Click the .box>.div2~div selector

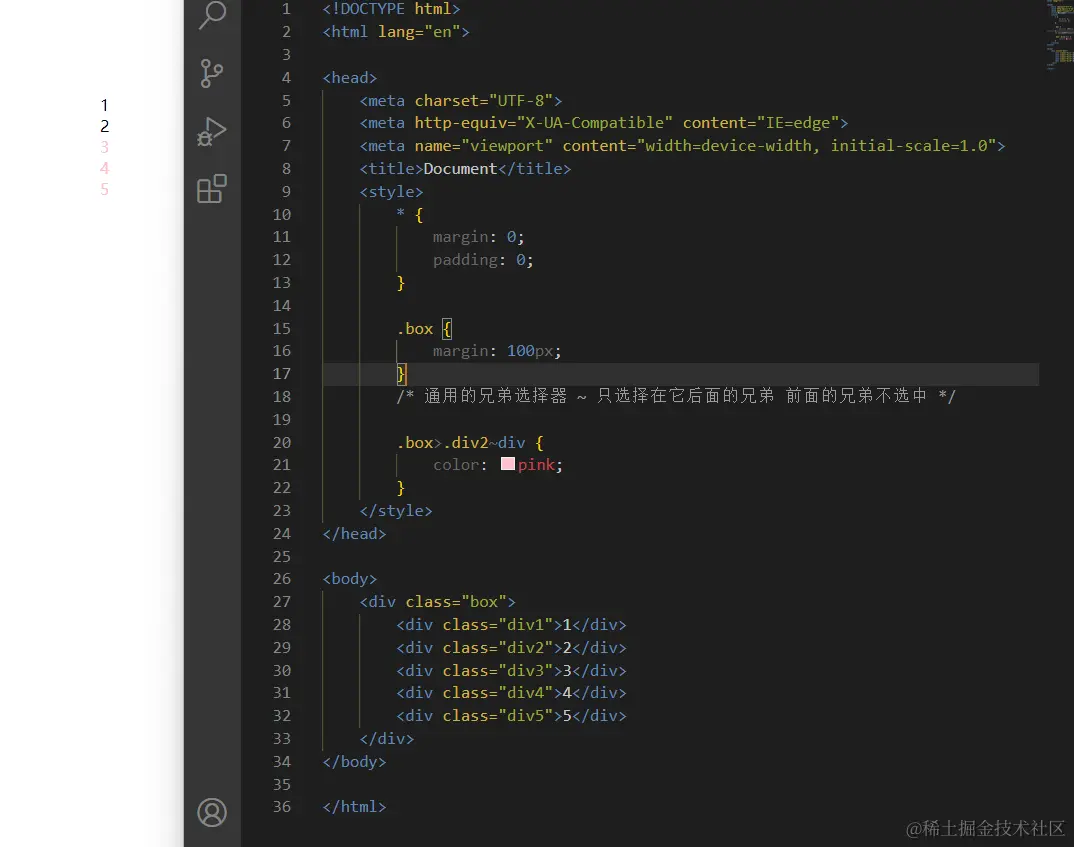461,443
